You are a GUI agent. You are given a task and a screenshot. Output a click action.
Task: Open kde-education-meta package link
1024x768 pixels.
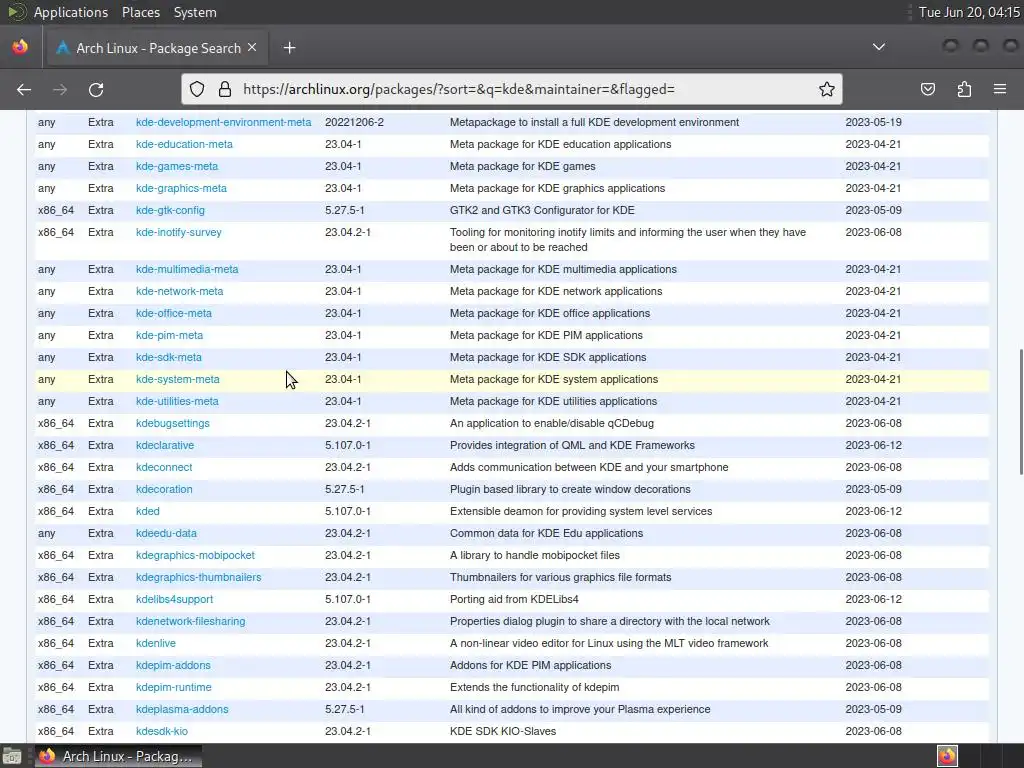pos(184,144)
